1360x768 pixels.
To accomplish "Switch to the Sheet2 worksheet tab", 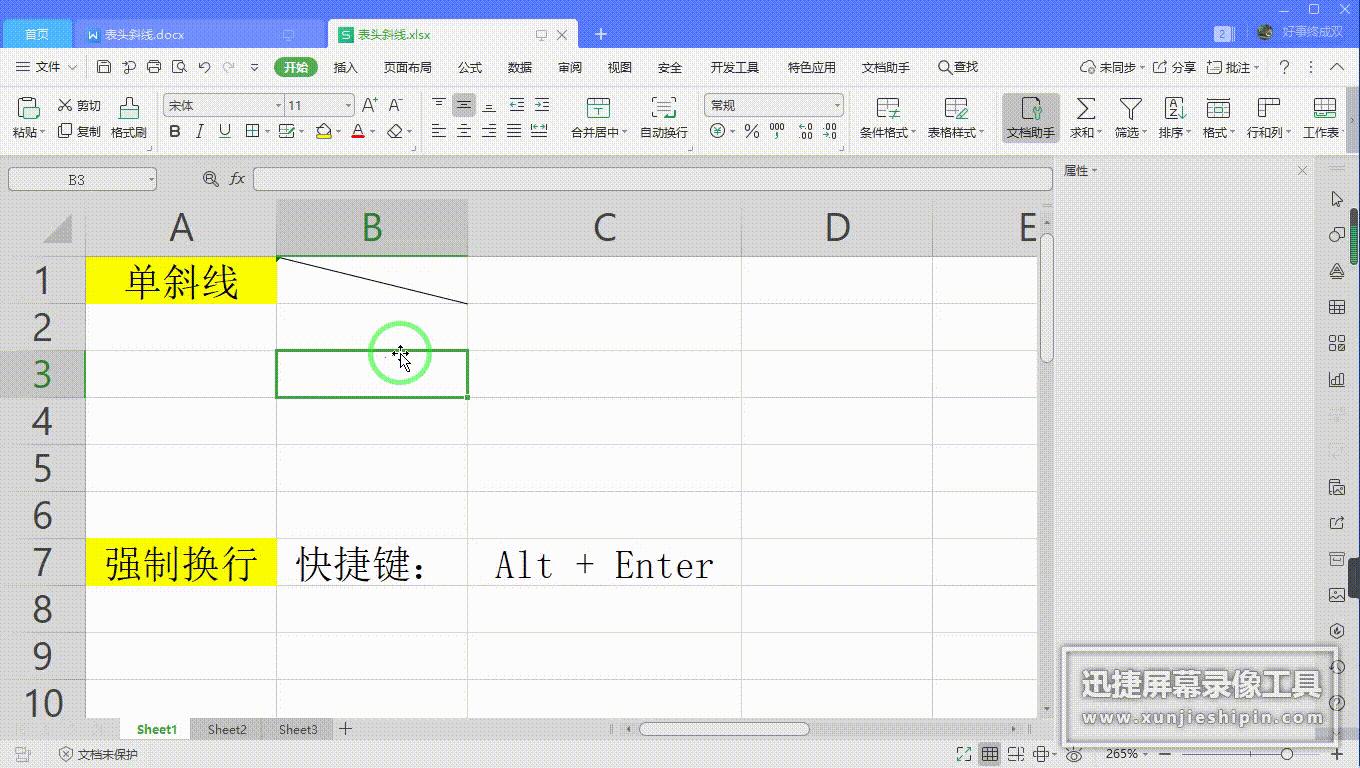I will tap(226, 729).
